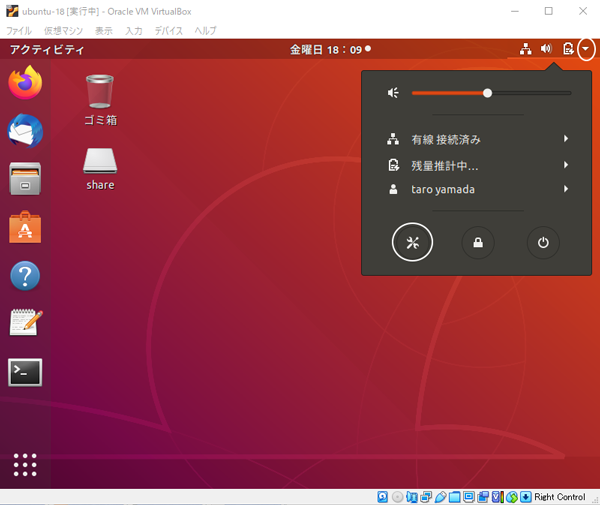Select the ゴミ箱 trash desktop icon
The height and width of the screenshot is (505, 600).
pyautogui.click(x=100, y=100)
